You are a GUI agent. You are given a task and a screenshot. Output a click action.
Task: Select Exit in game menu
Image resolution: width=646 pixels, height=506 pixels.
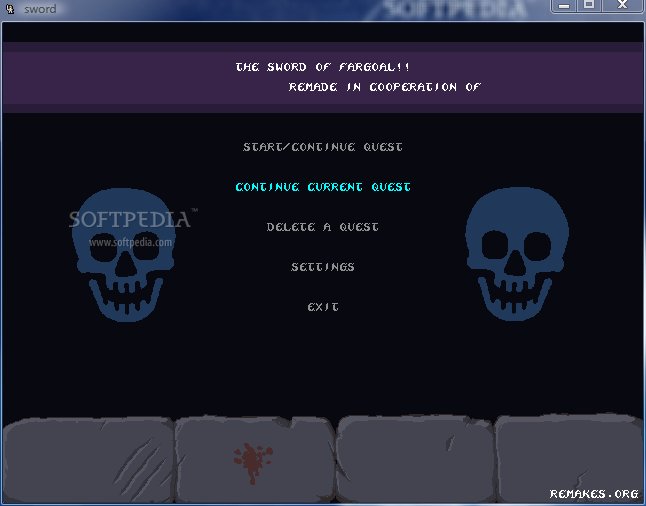[323, 307]
